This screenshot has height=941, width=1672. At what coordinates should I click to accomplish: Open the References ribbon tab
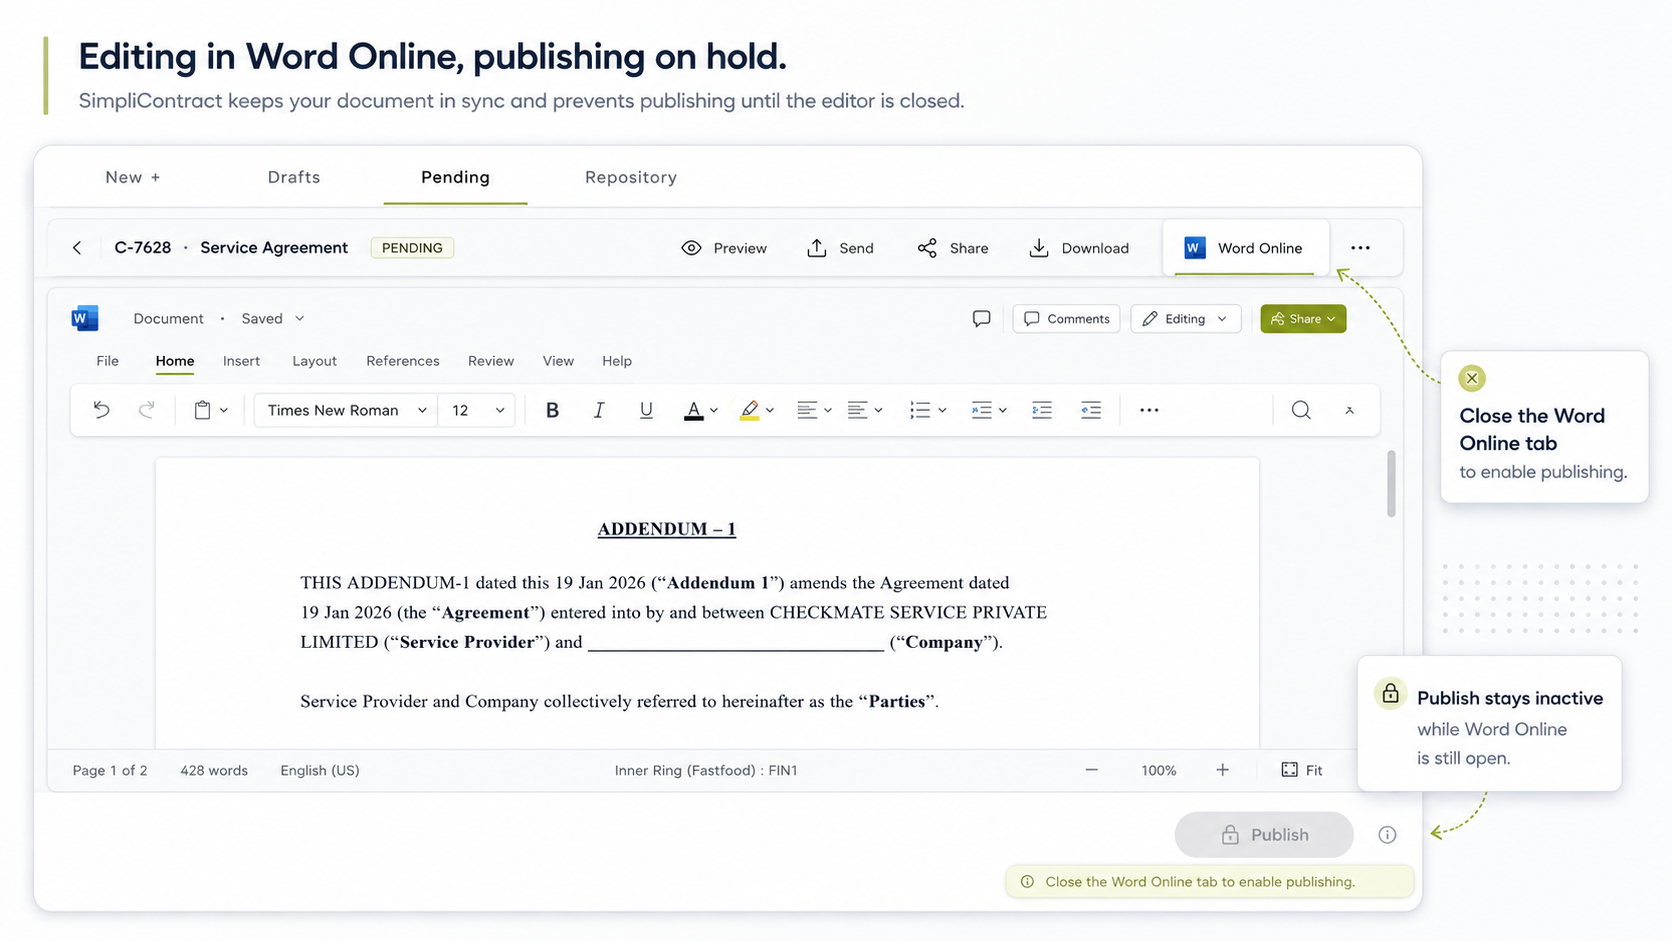pyautogui.click(x=403, y=361)
